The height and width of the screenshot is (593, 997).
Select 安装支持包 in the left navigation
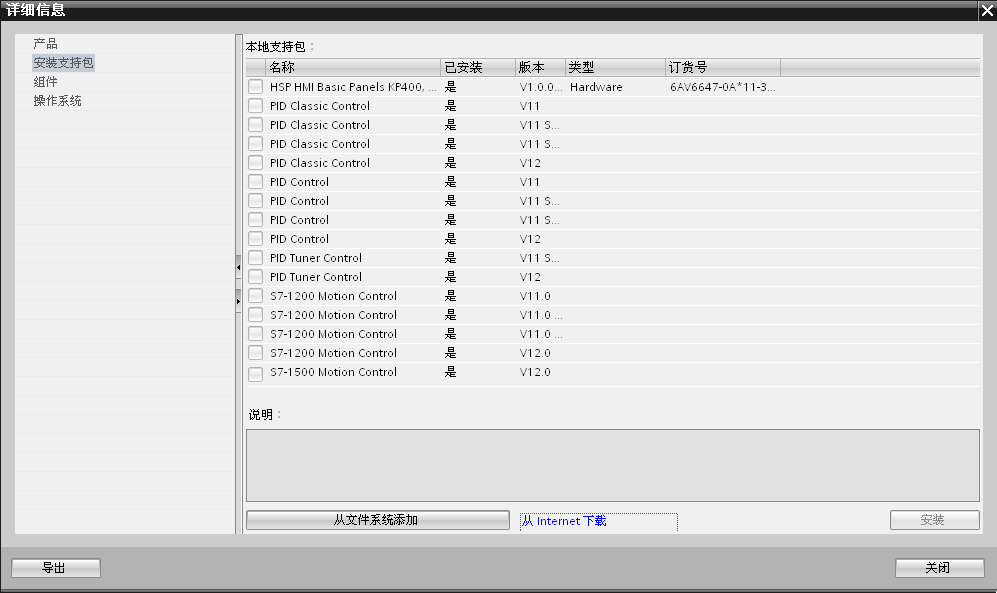(x=64, y=63)
